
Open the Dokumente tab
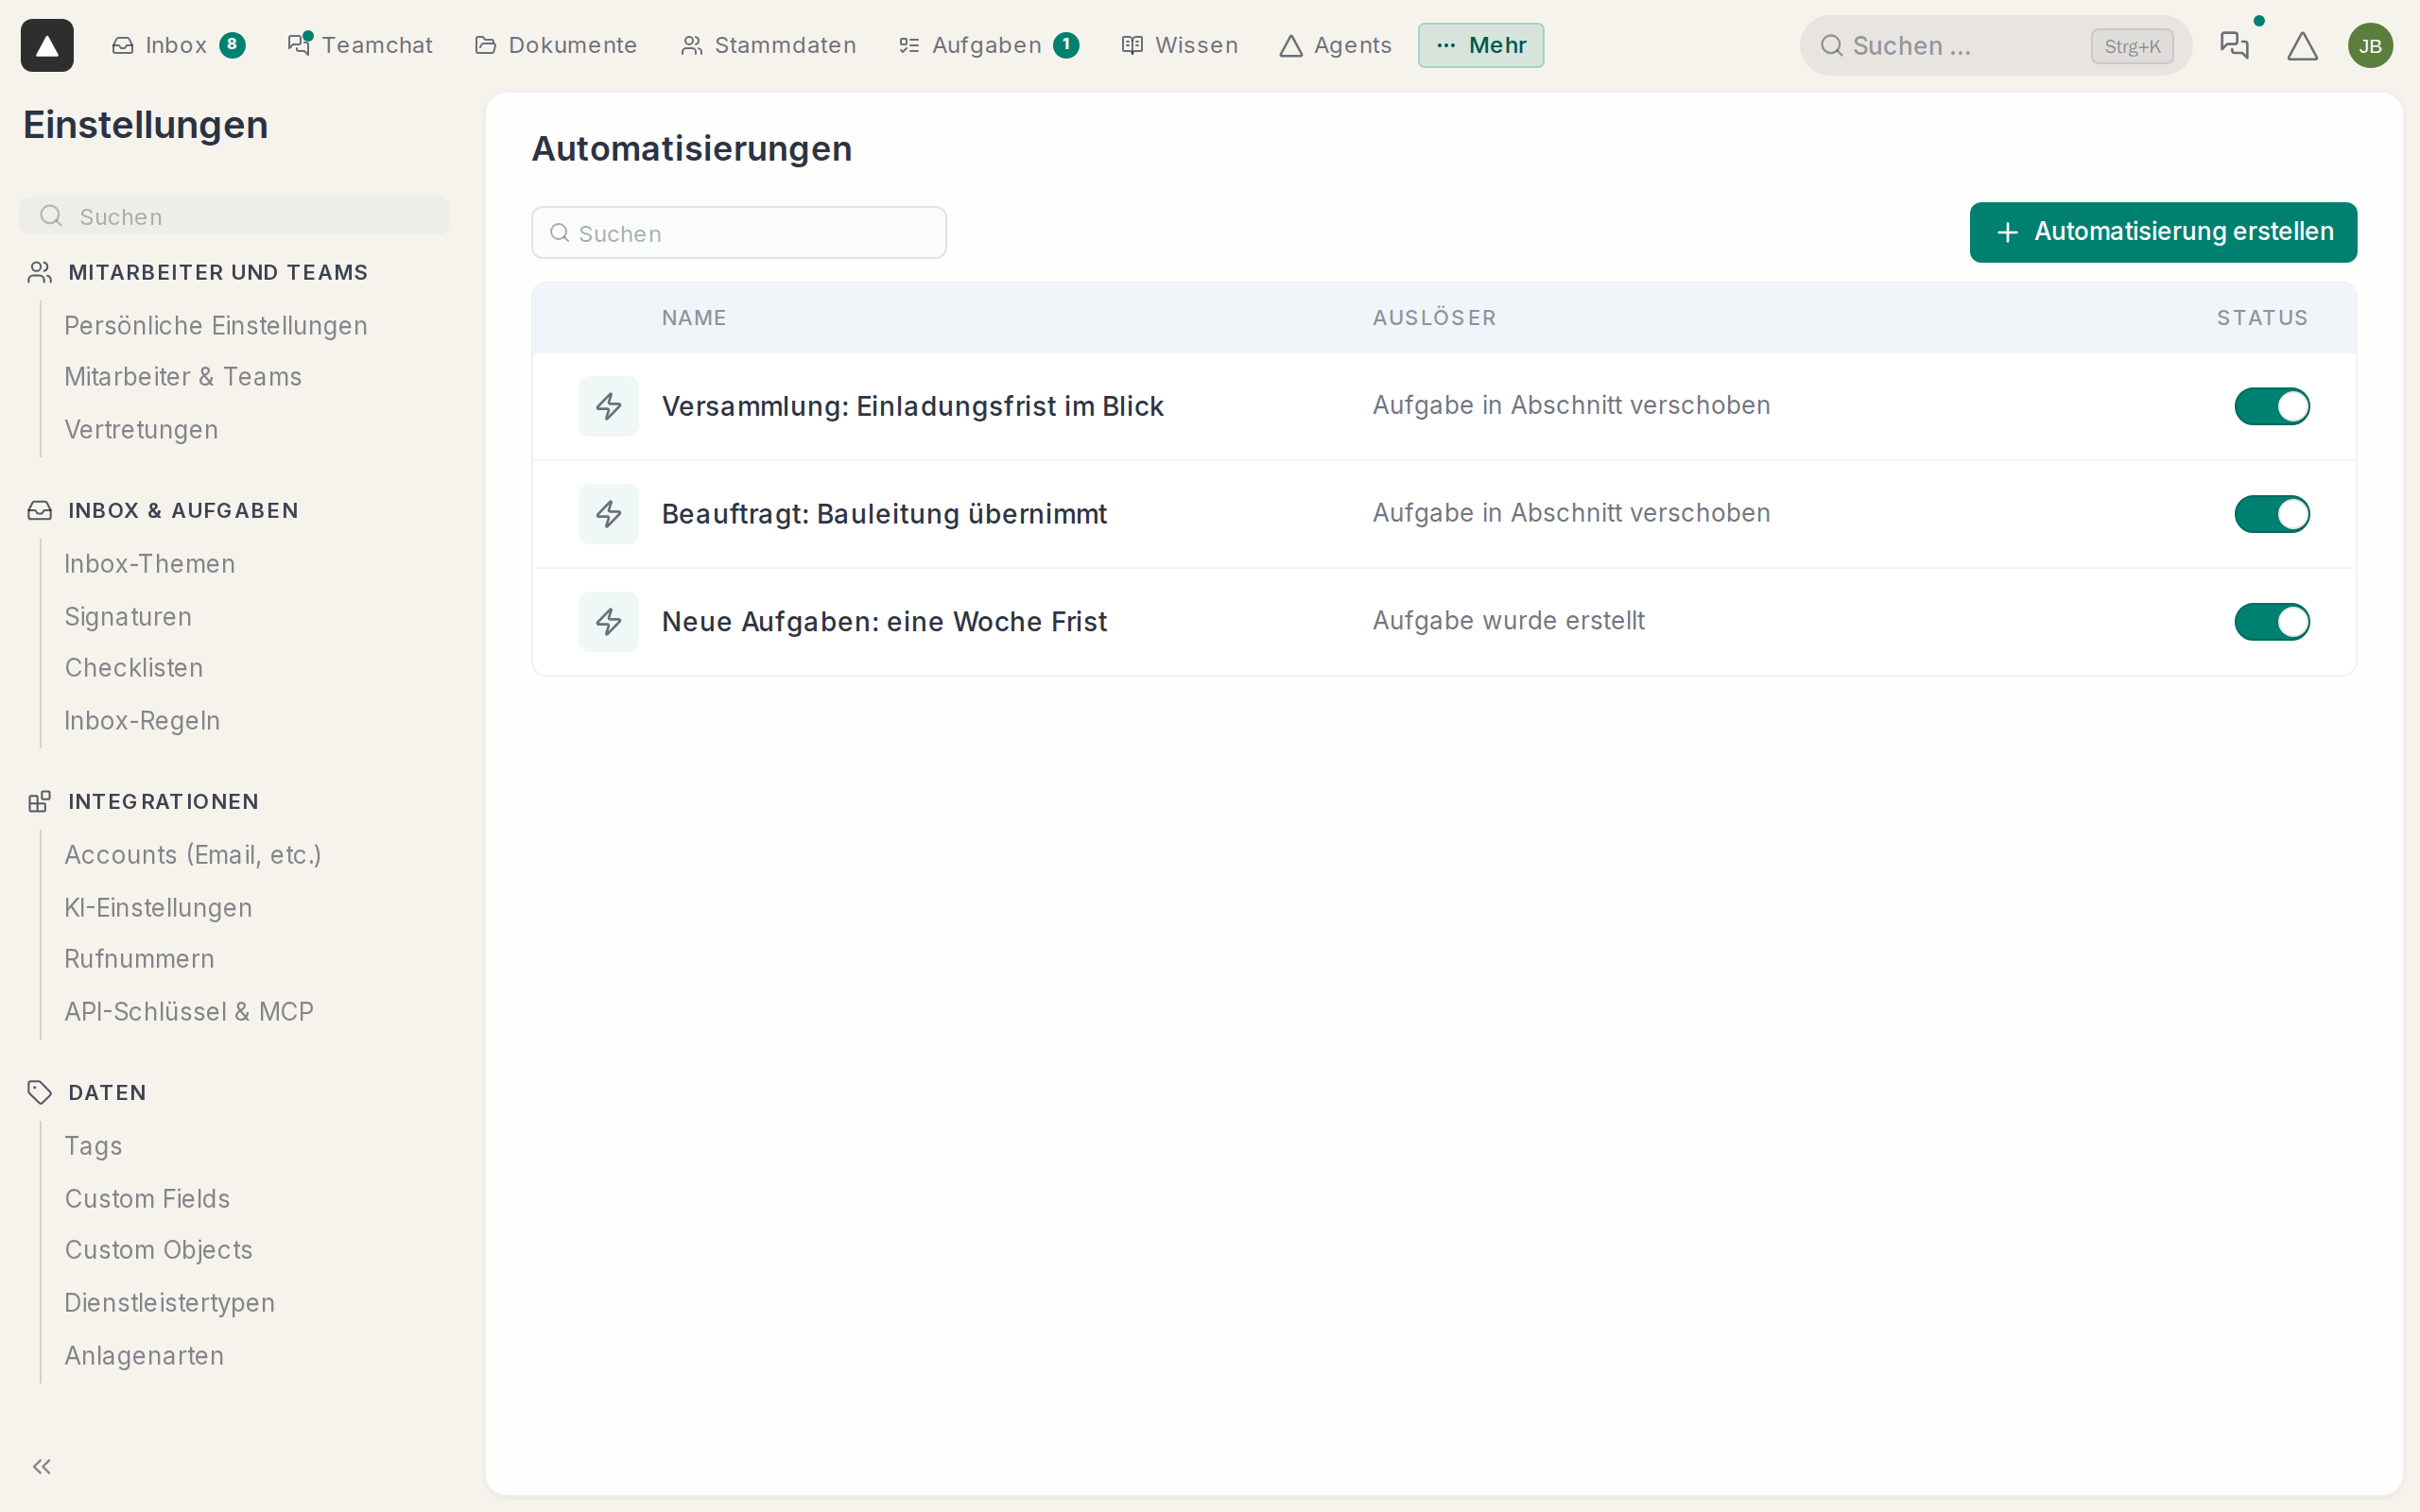point(556,45)
